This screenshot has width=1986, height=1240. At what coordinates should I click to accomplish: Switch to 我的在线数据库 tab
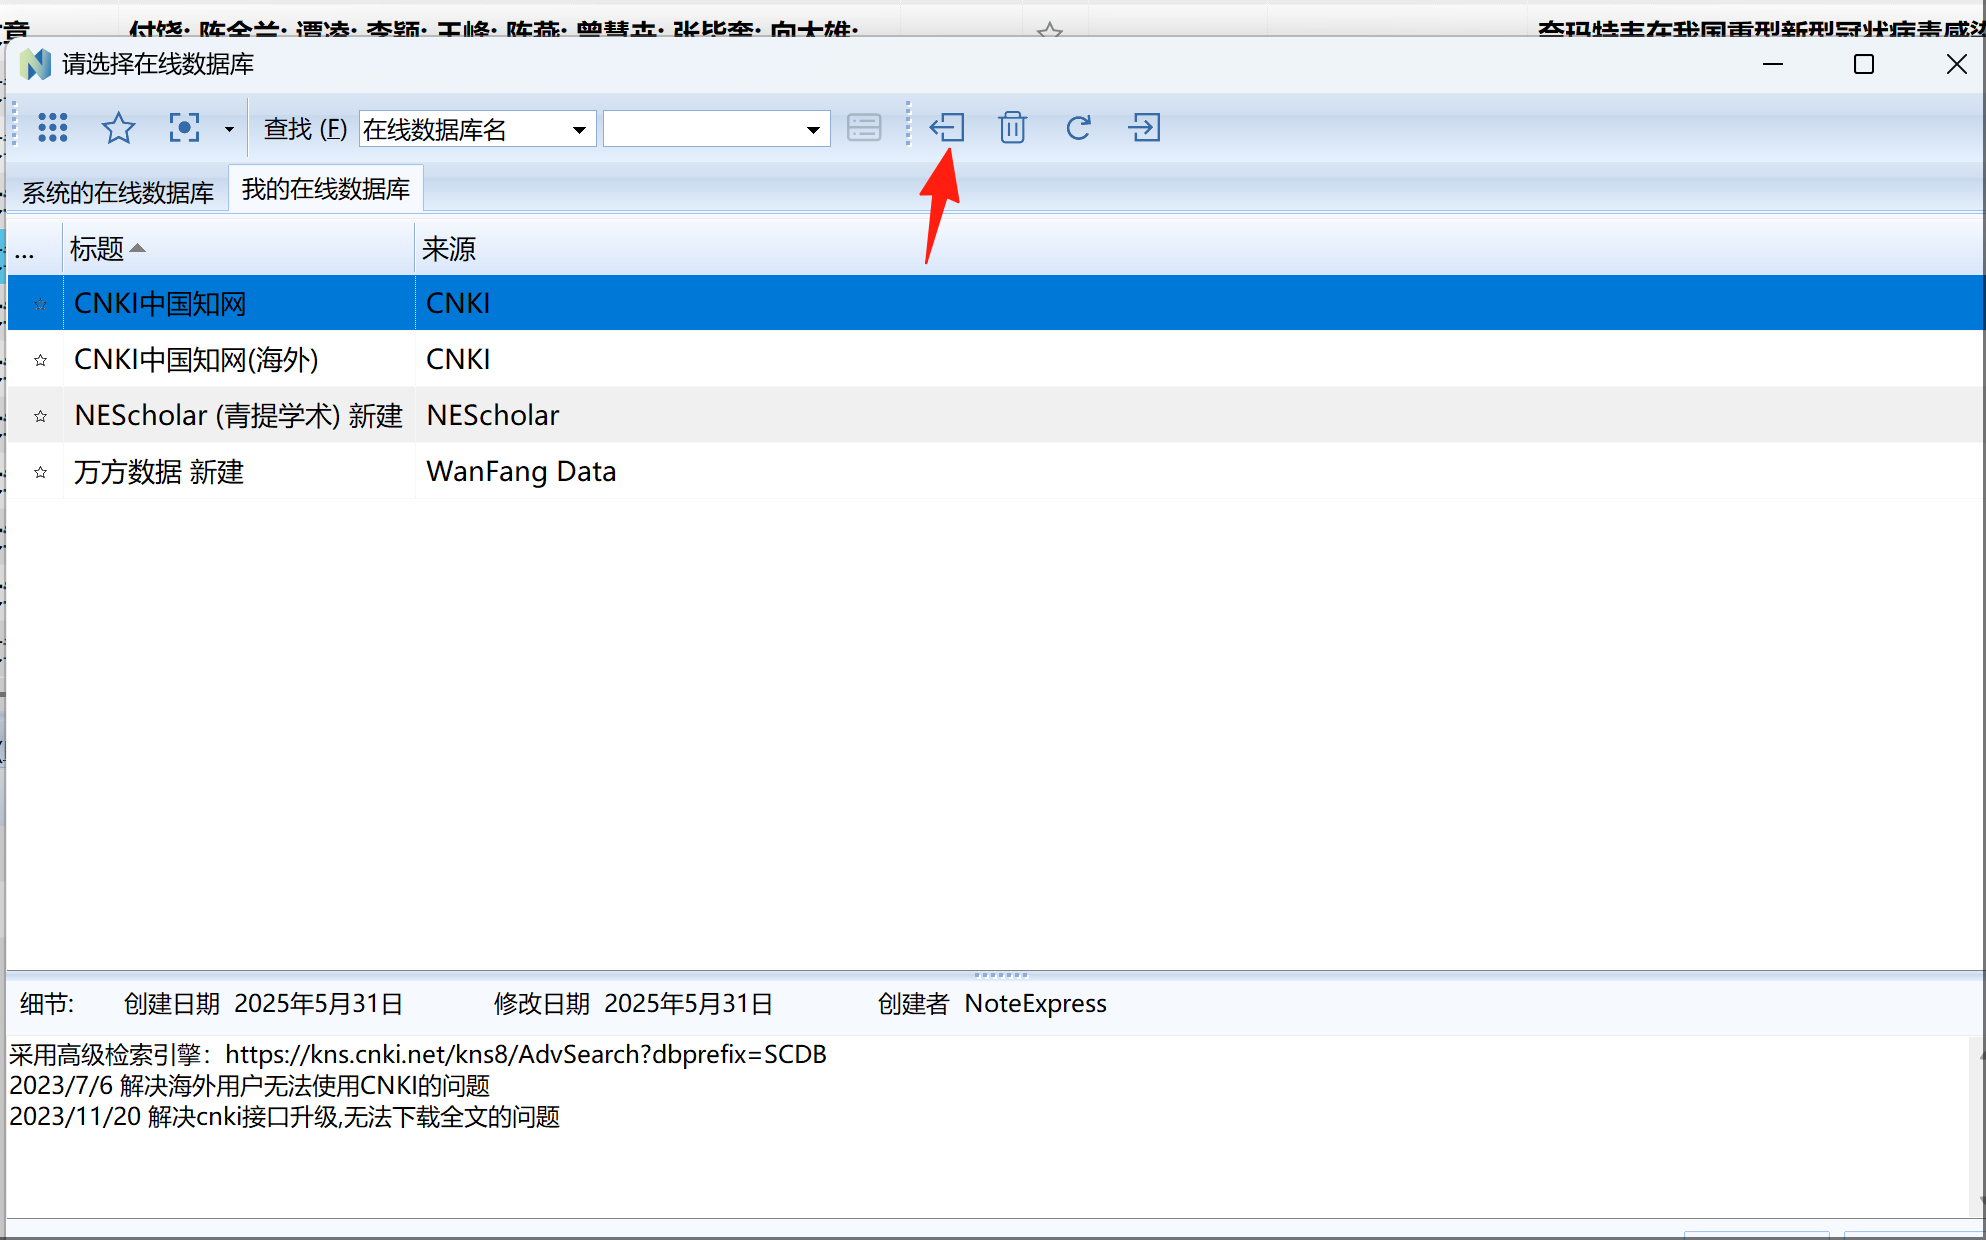326,189
